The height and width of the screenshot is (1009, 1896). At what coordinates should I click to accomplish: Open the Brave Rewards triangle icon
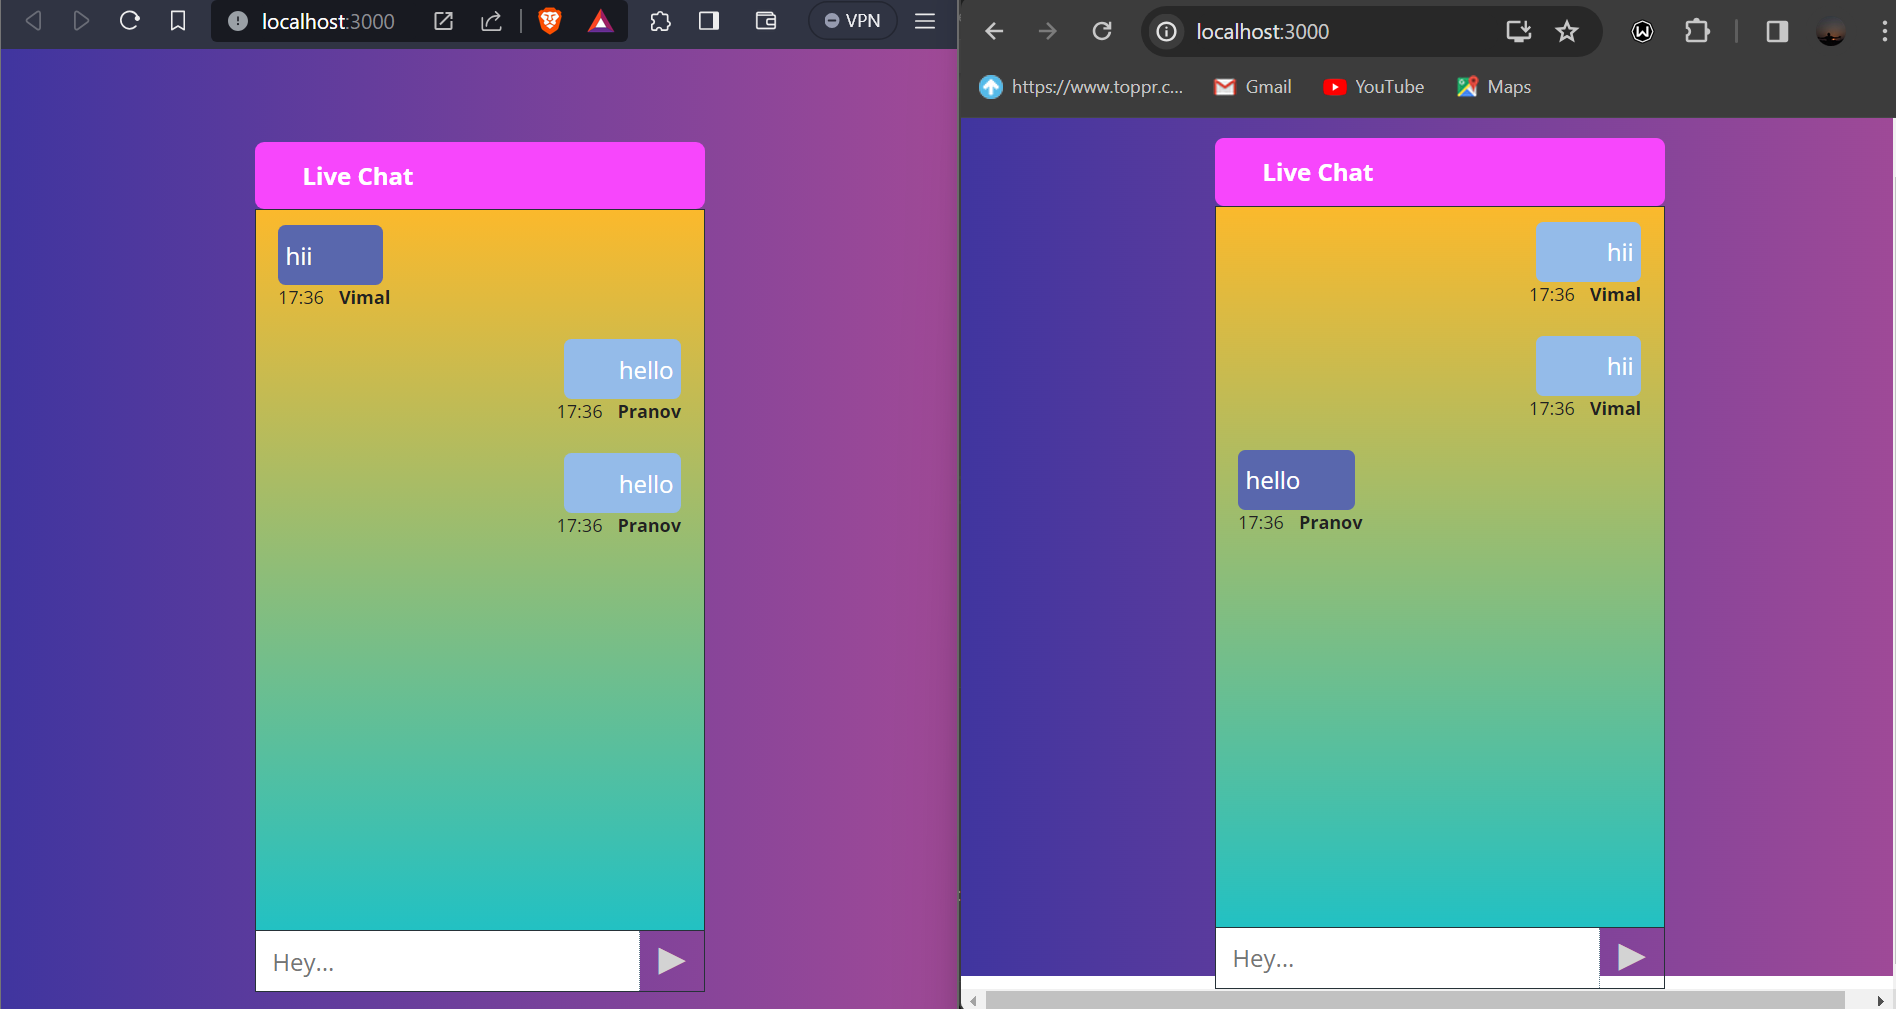click(x=600, y=21)
